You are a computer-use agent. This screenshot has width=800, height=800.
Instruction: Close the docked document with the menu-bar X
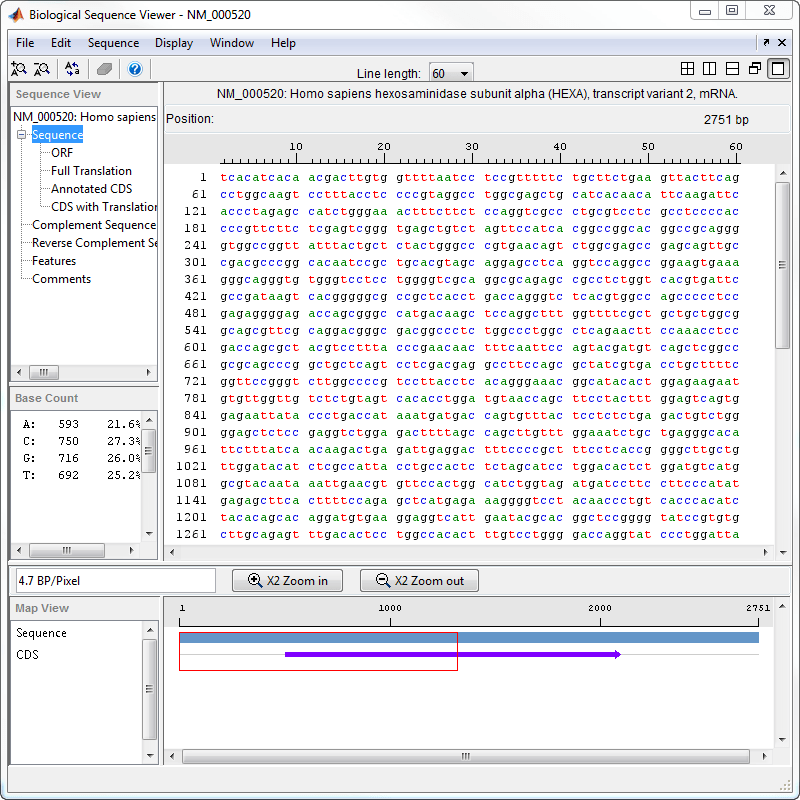click(x=782, y=43)
